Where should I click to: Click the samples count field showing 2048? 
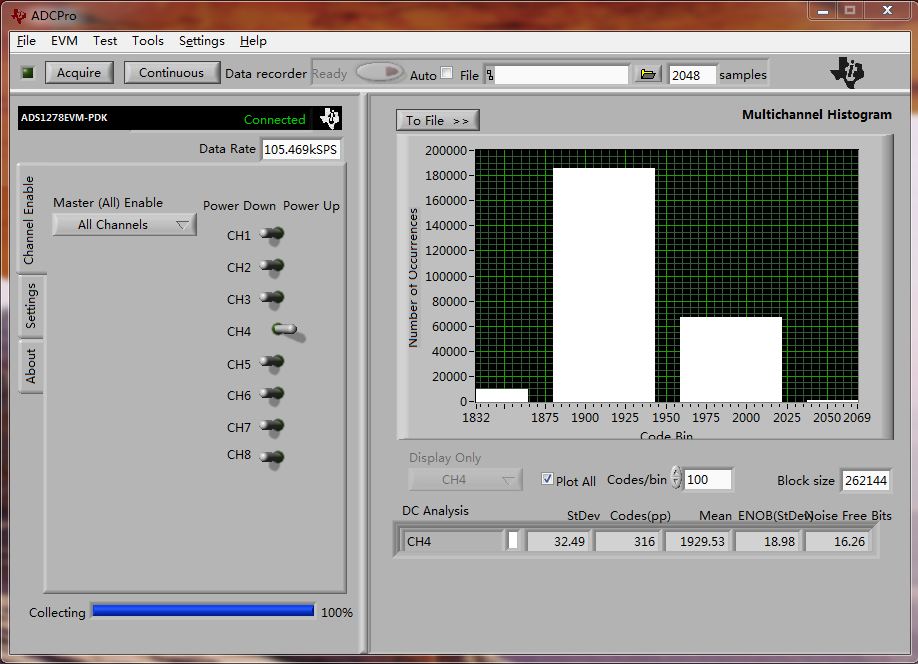click(x=692, y=75)
